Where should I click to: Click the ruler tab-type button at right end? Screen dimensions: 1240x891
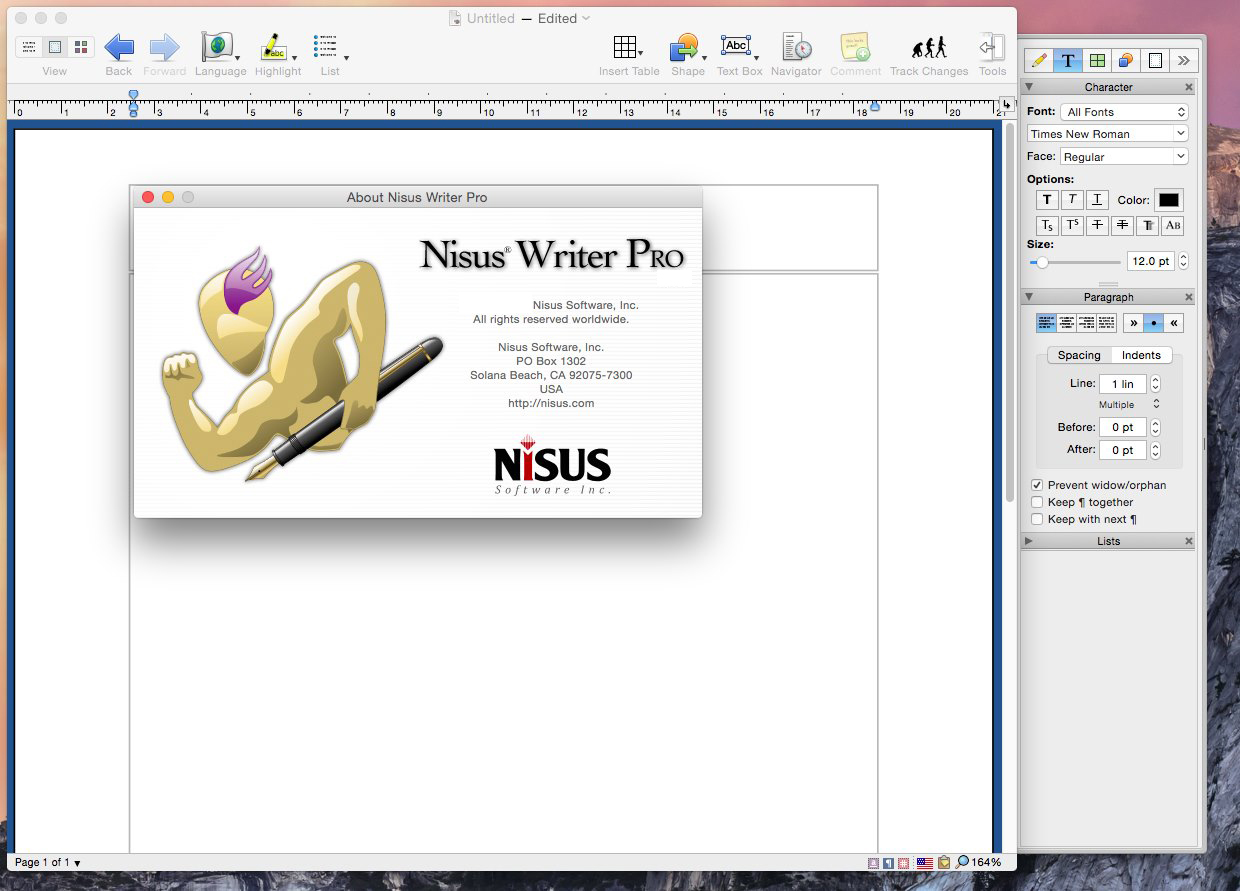tap(1007, 103)
